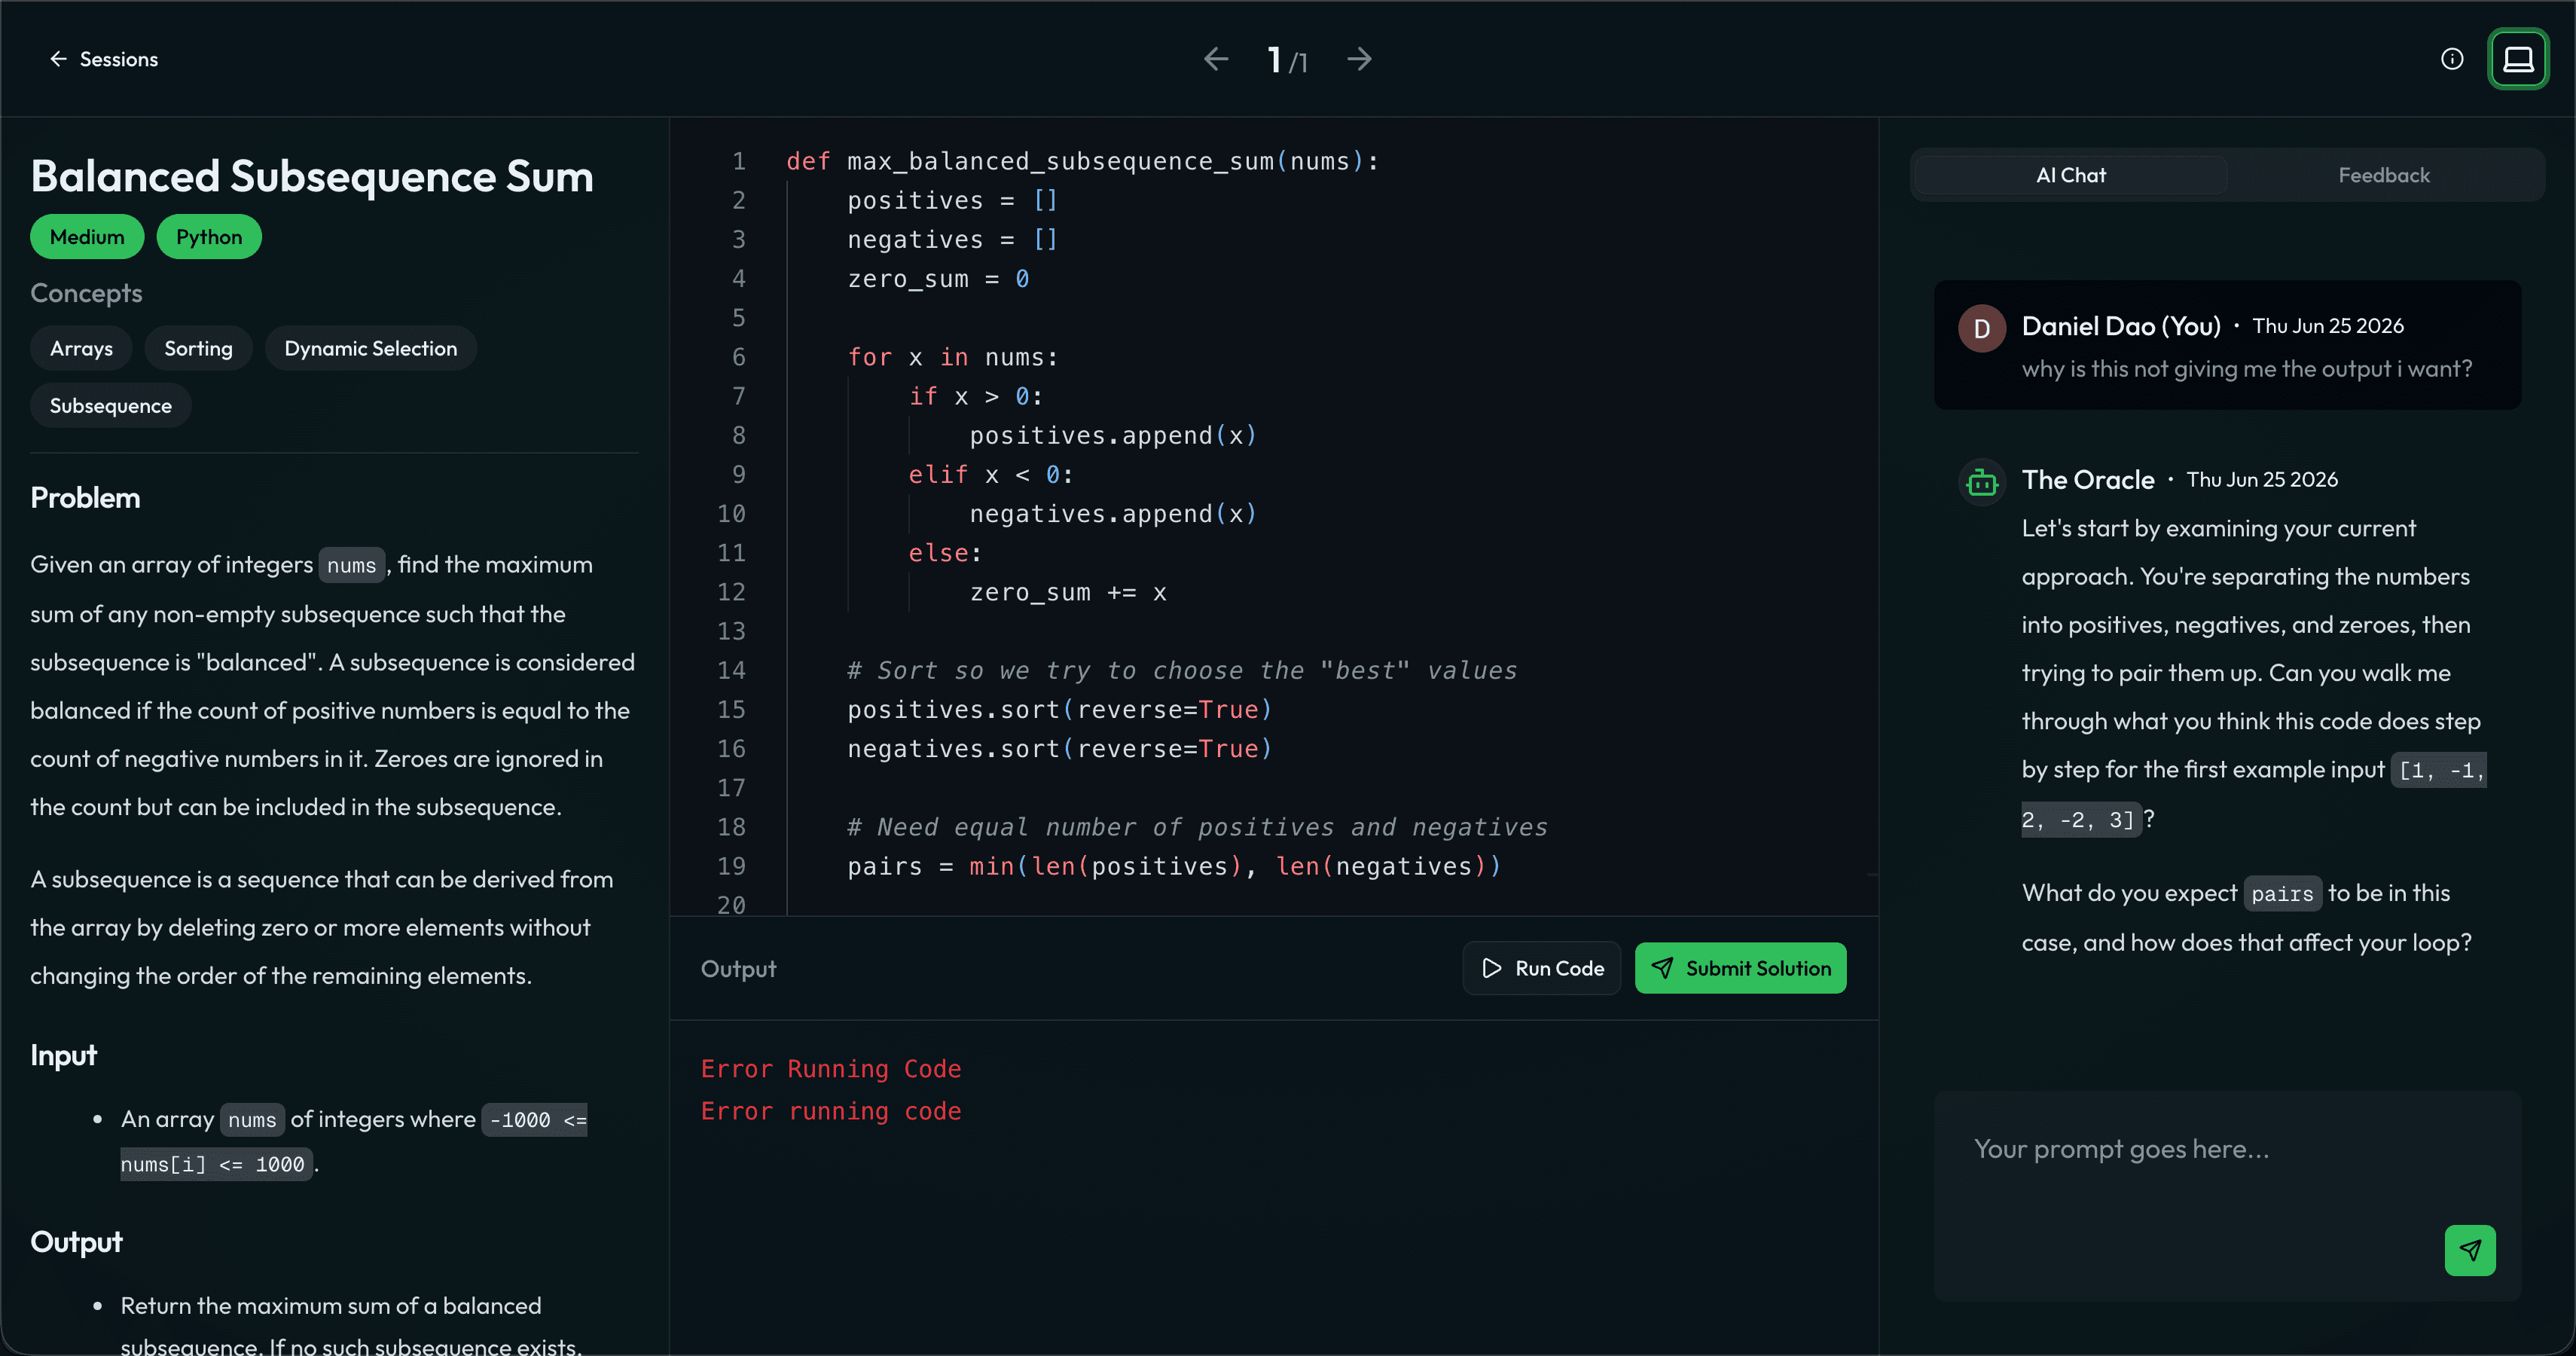2576x1356 pixels.
Task: Click code line 'zero_sum = 0'
Action: tap(938, 279)
